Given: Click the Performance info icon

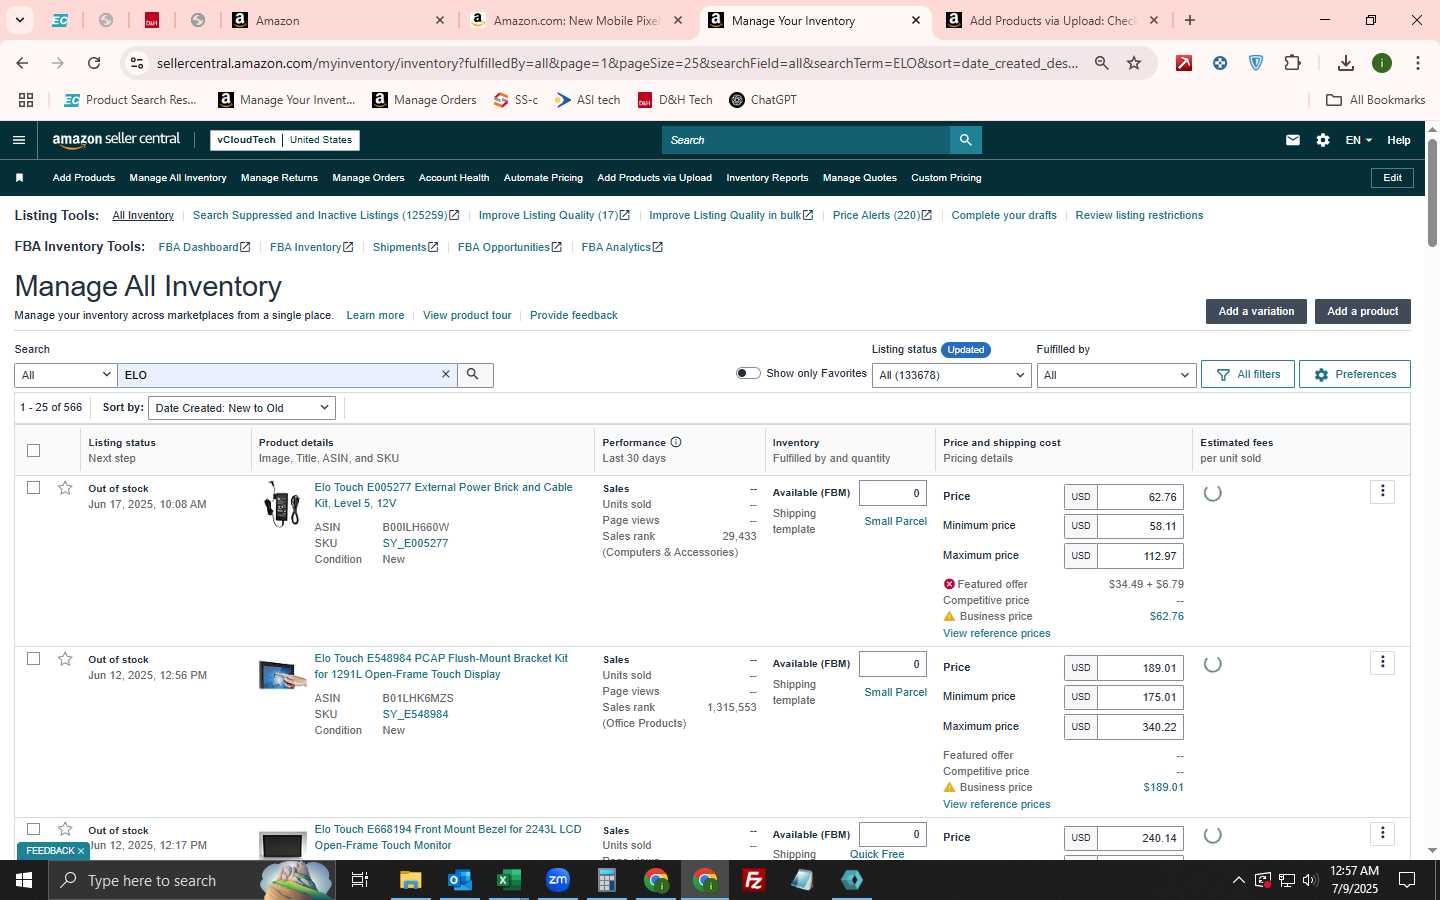Looking at the screenshot, I should coord(676,442).
